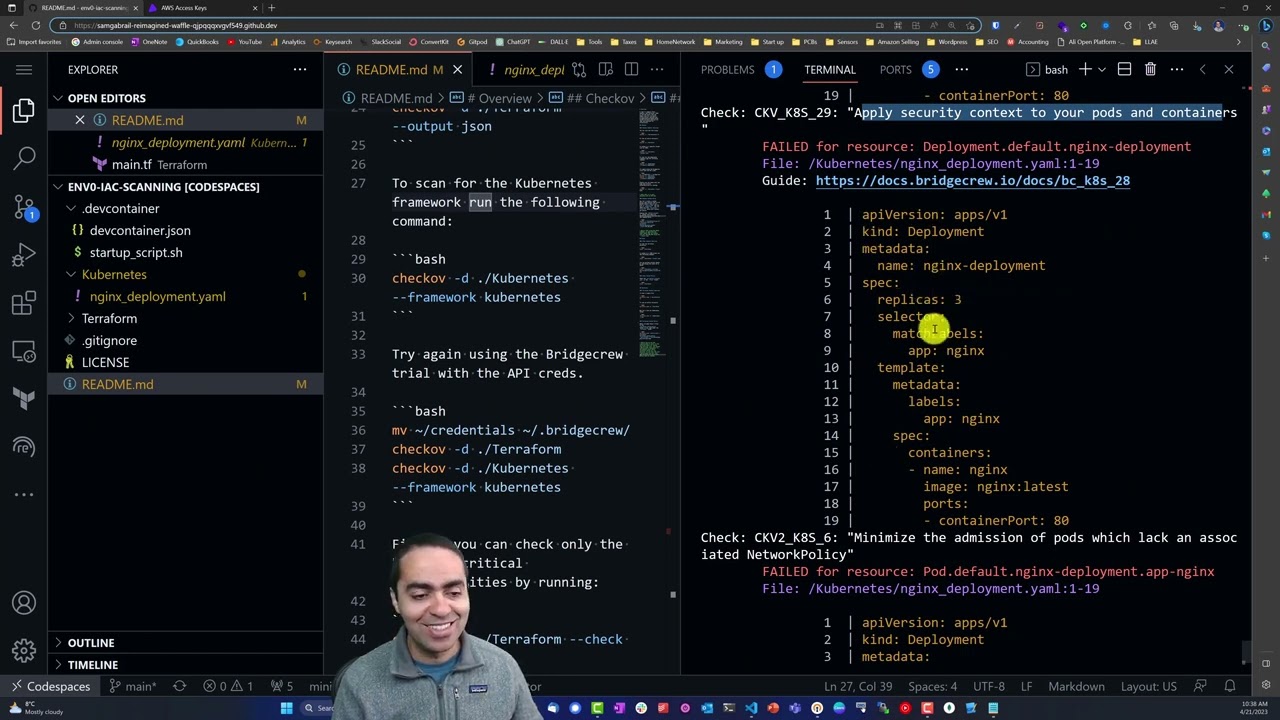Change Markdown language mode
1280x720 pixels.
coord(1076,686)
